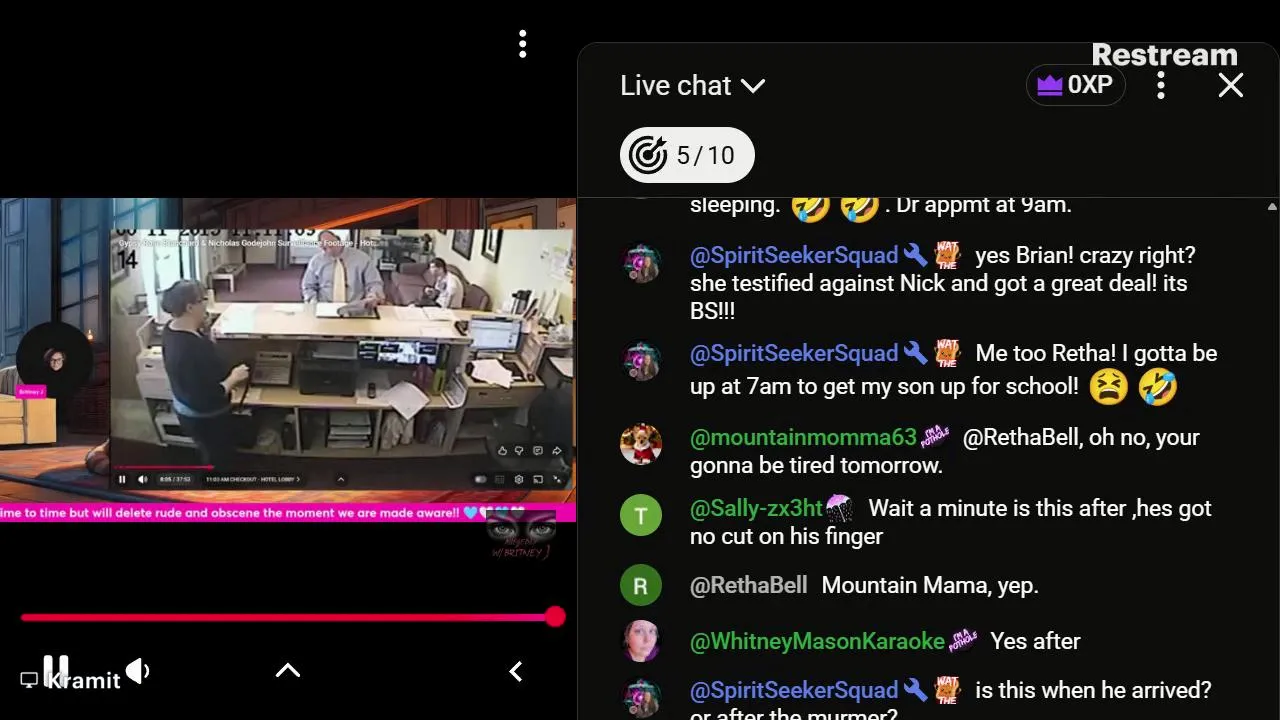Mute the video with the speaker icon
This screenshot has height=720, width=1280.
click(138, 671)
